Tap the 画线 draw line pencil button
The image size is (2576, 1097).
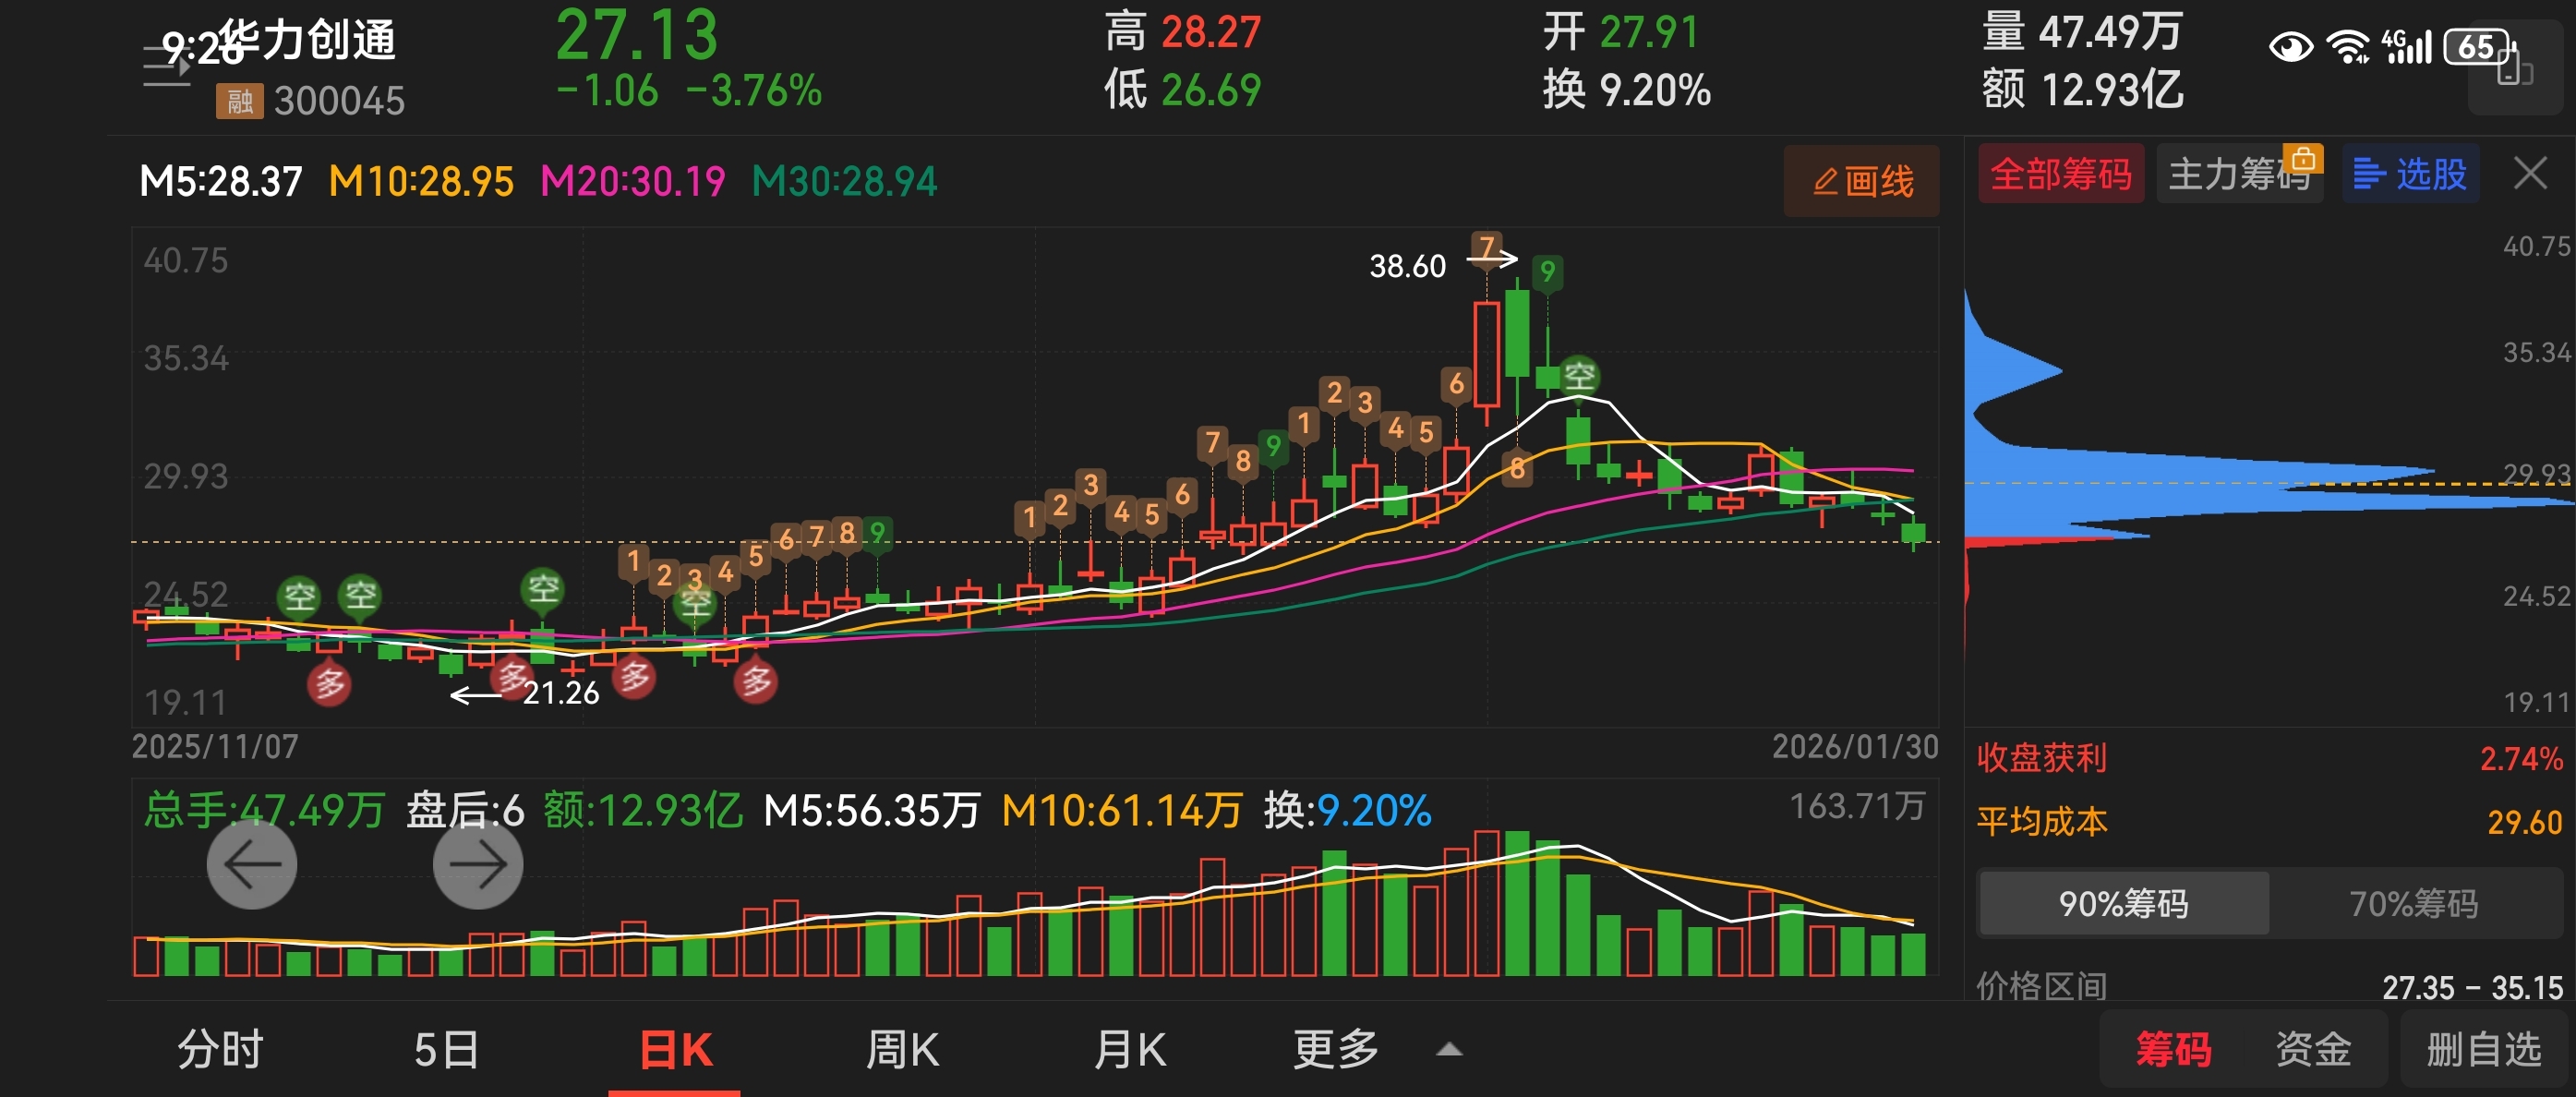click(x=1861, y=181)
